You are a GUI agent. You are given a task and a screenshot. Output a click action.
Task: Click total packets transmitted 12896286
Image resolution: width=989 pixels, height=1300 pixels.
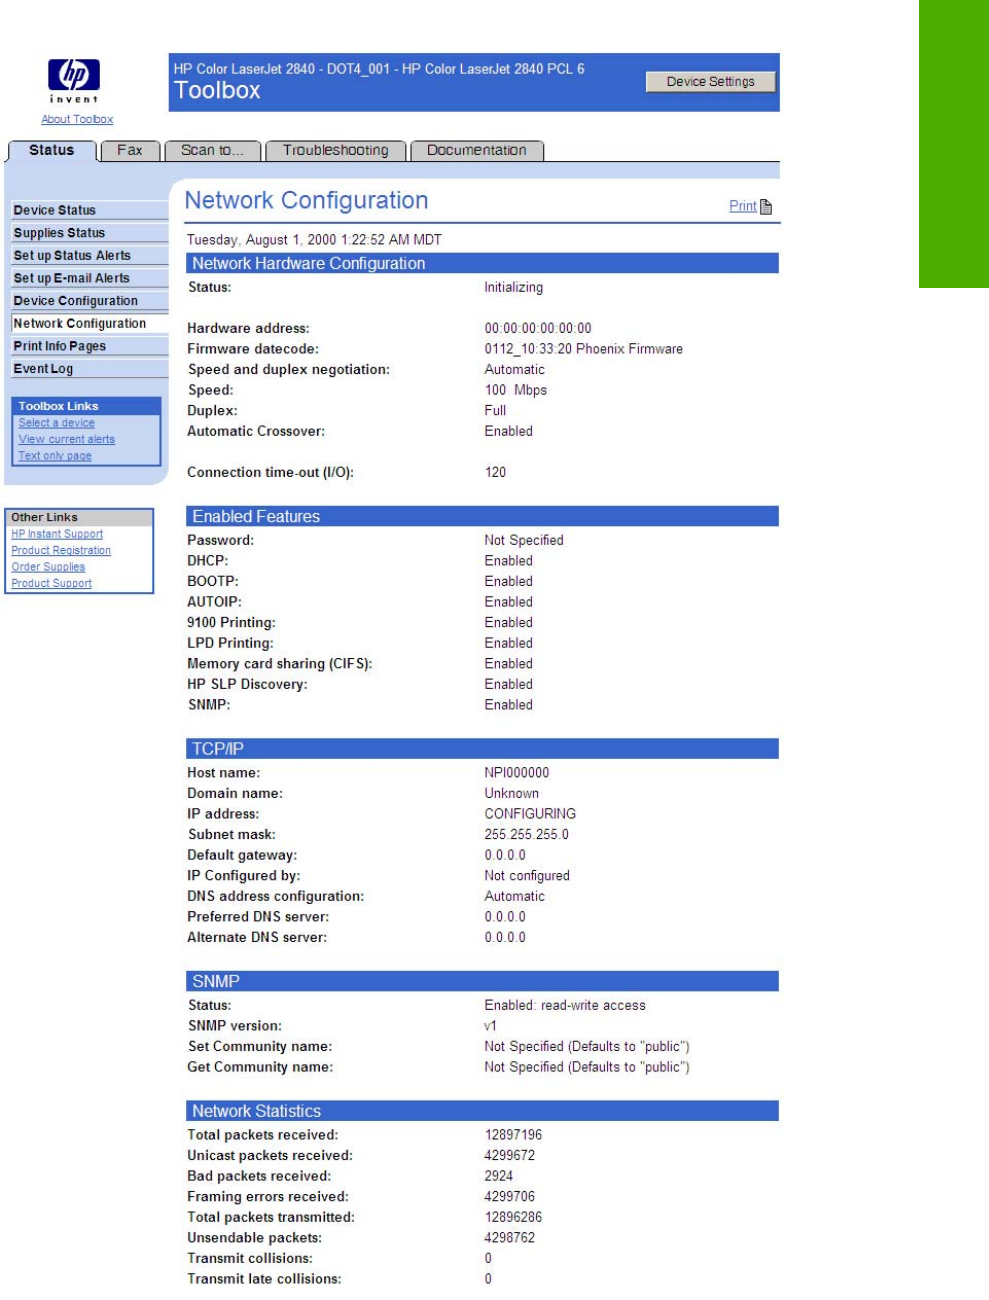(514, 1217)
